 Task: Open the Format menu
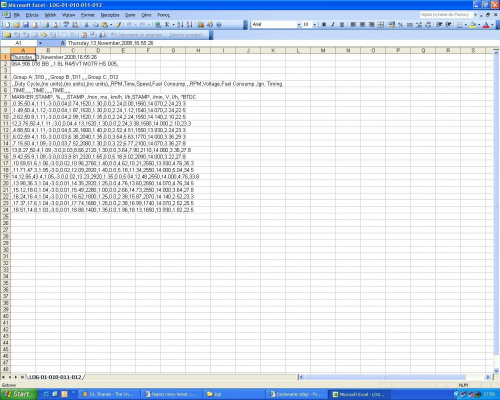tap(88, 15)
